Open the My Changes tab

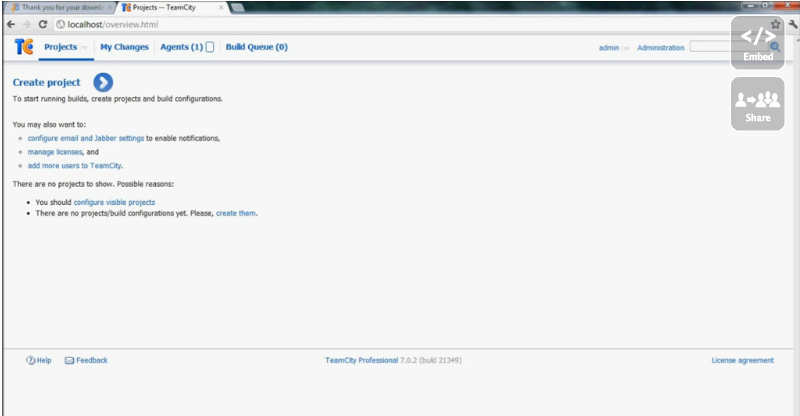pyautogui.click(x=124, y=47)
